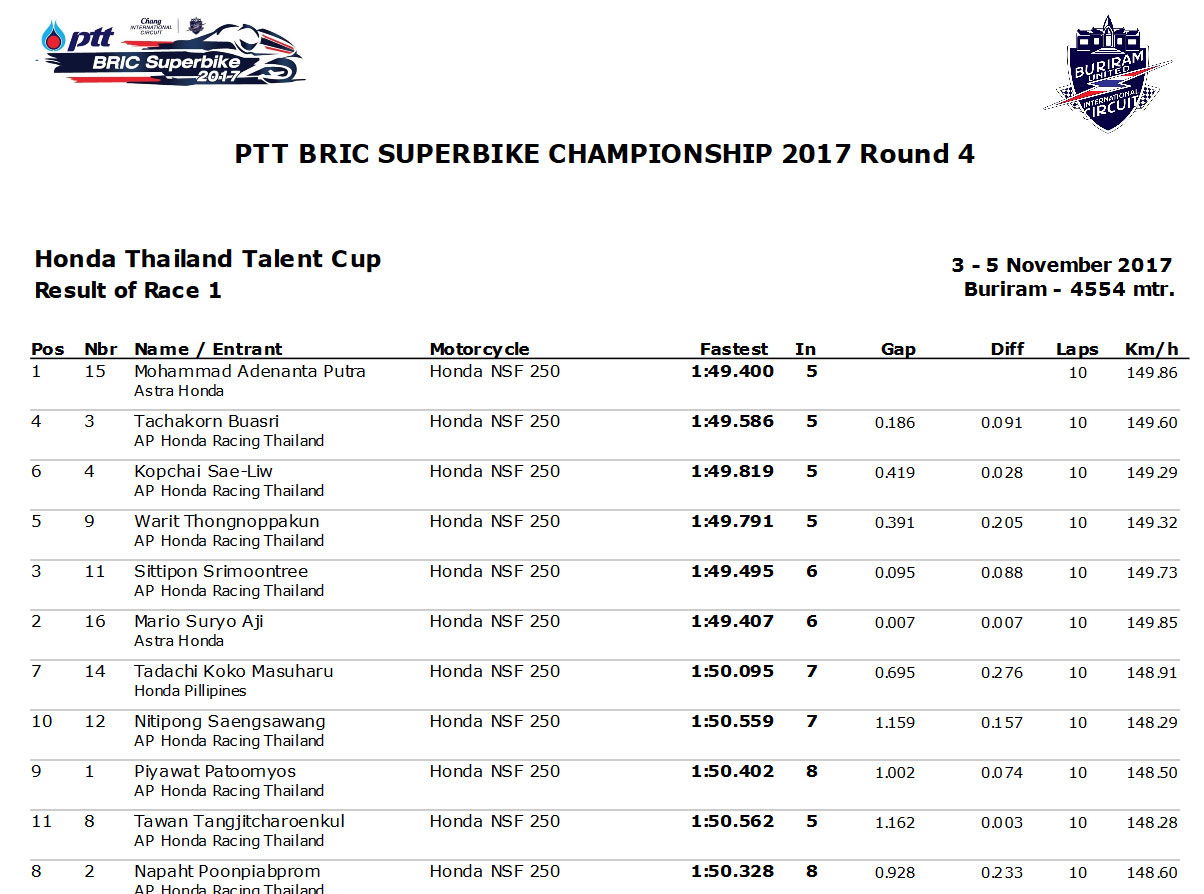Click the Result of Race 1 subtitle
1204x894 pixels.
click(x=128, y=291)
